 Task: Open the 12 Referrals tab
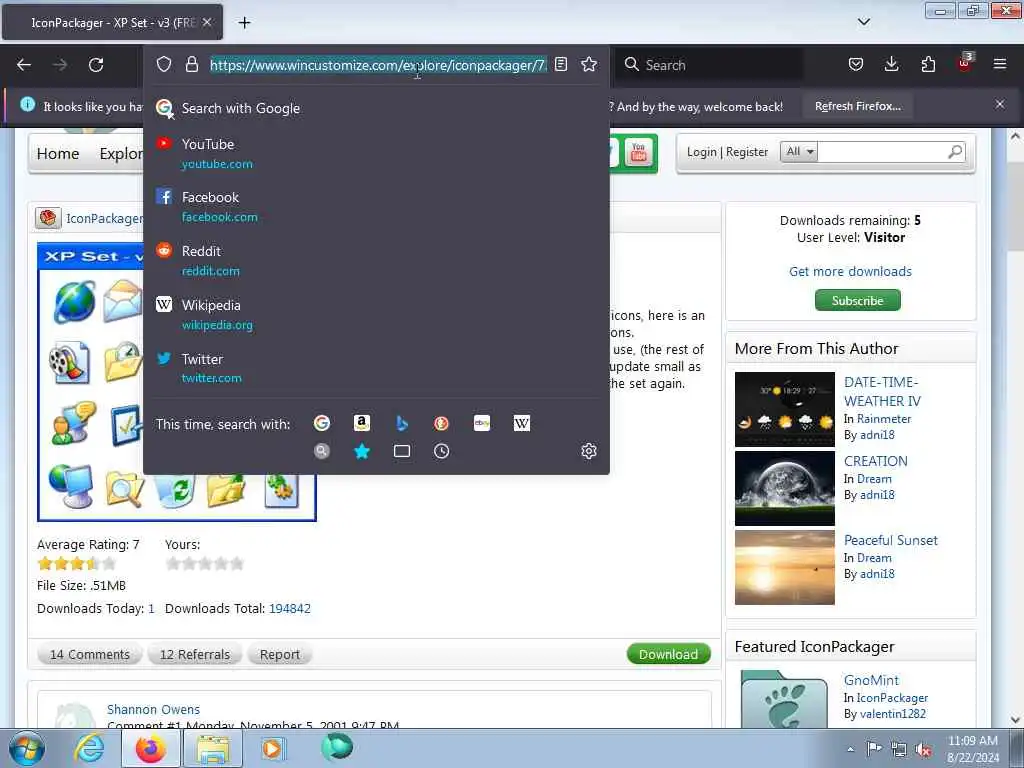(x=195, y=654)
